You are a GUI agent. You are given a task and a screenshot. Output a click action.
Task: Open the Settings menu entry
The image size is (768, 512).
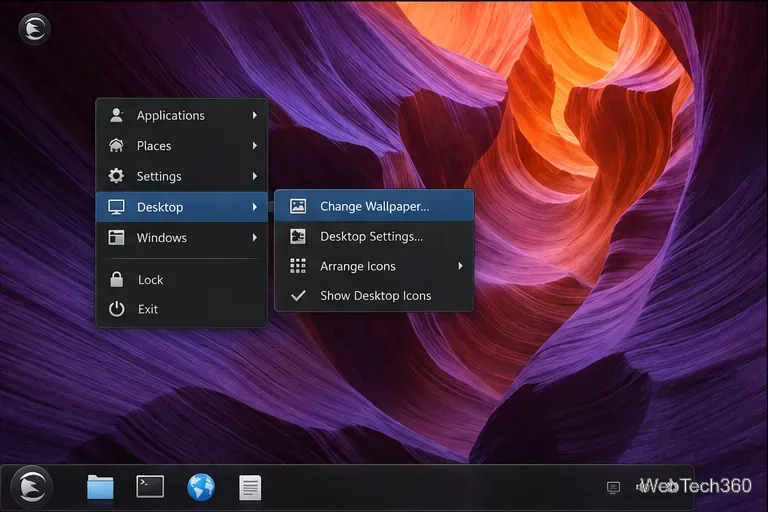[x=182, y=176]
